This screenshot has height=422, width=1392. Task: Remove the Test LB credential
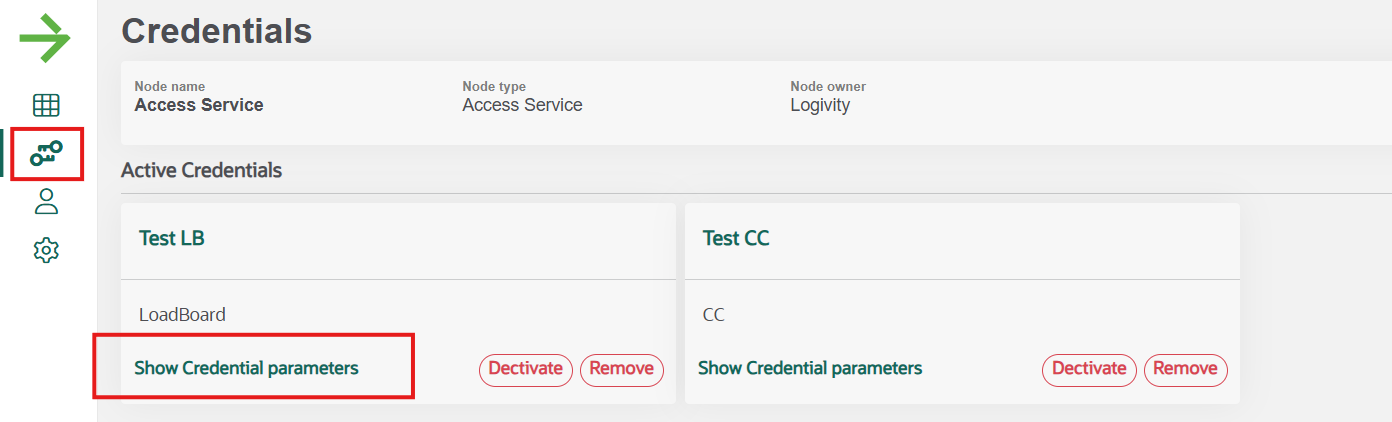[x=622, y=369]
